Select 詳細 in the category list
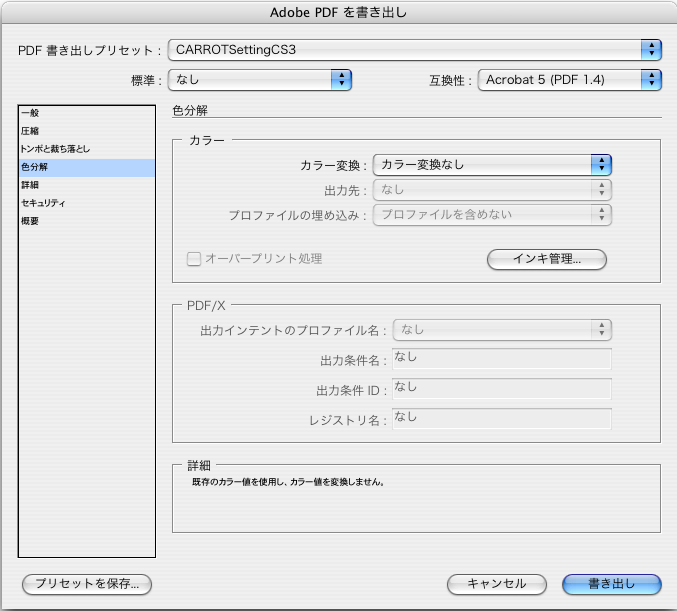Viewport: 677px width, 611px height. (x=87, y=185)
